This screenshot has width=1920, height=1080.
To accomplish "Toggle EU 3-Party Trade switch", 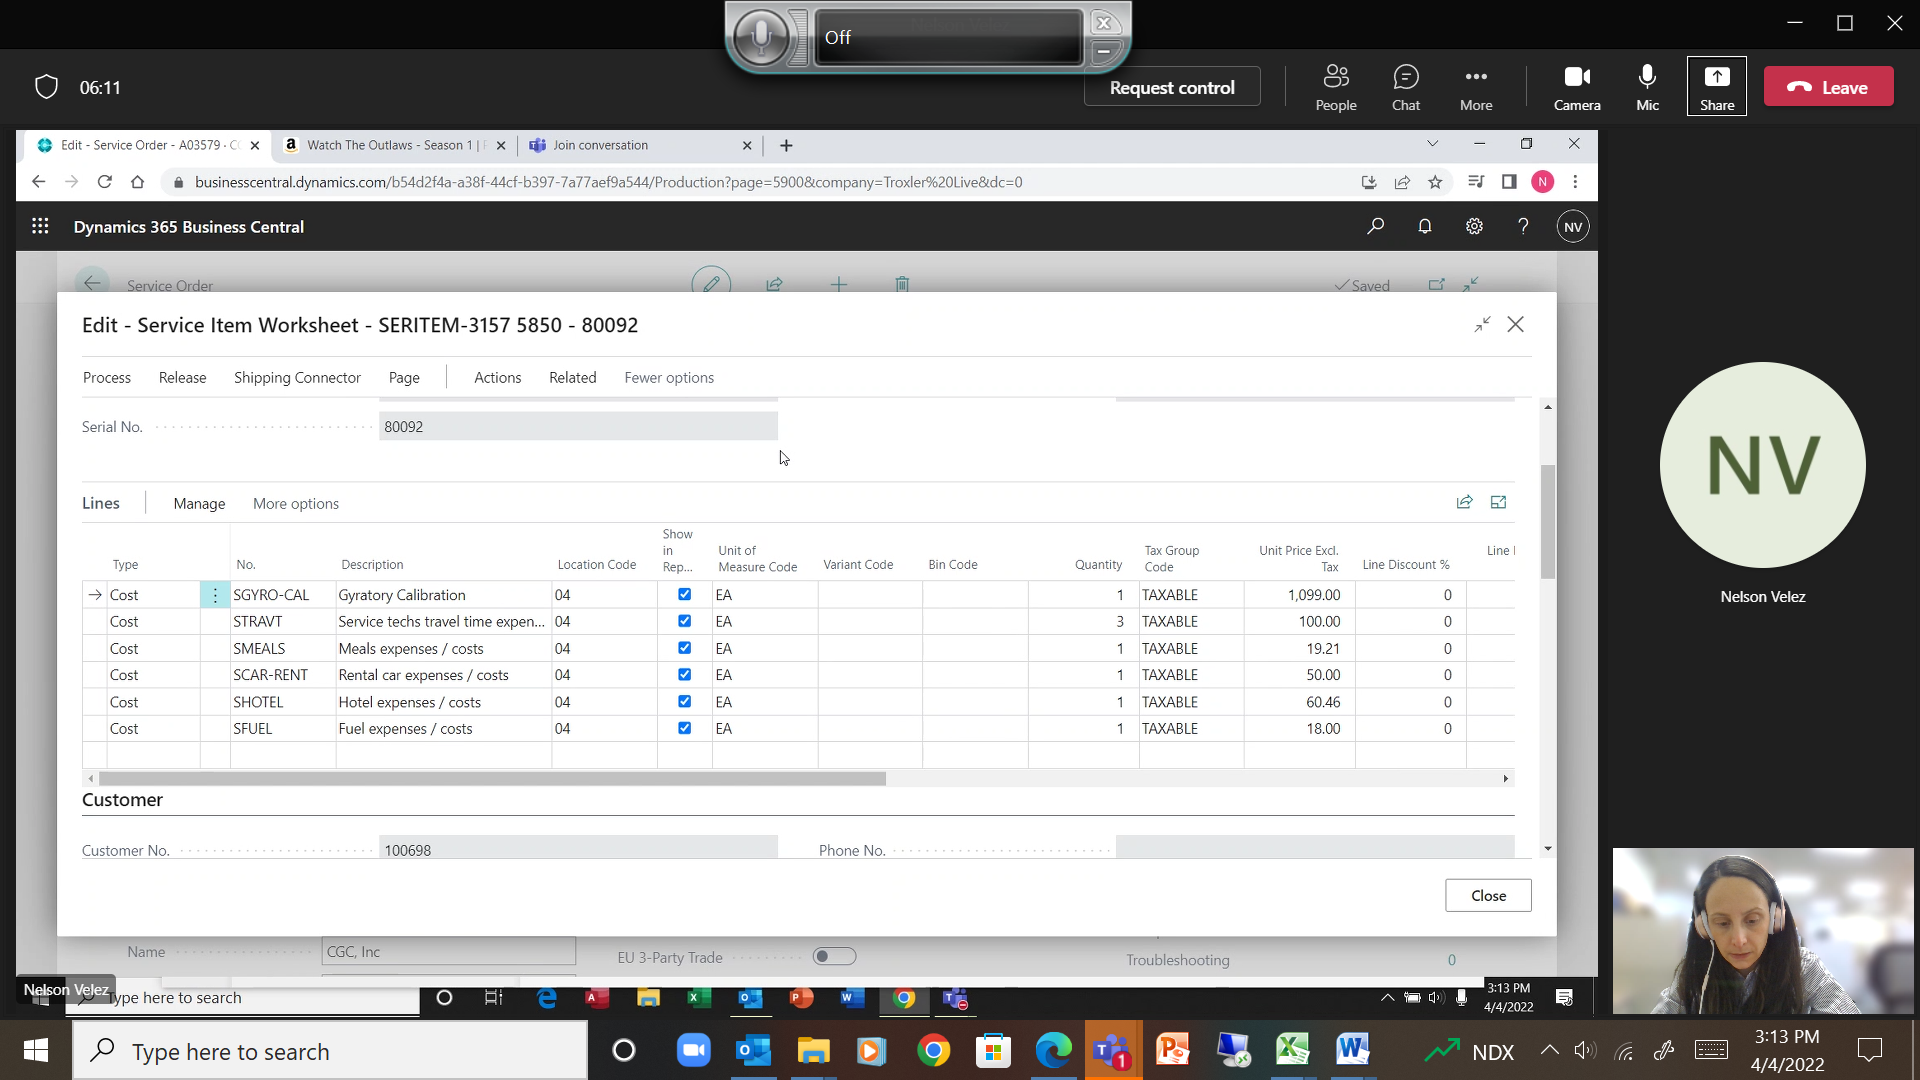I will 834,957.
